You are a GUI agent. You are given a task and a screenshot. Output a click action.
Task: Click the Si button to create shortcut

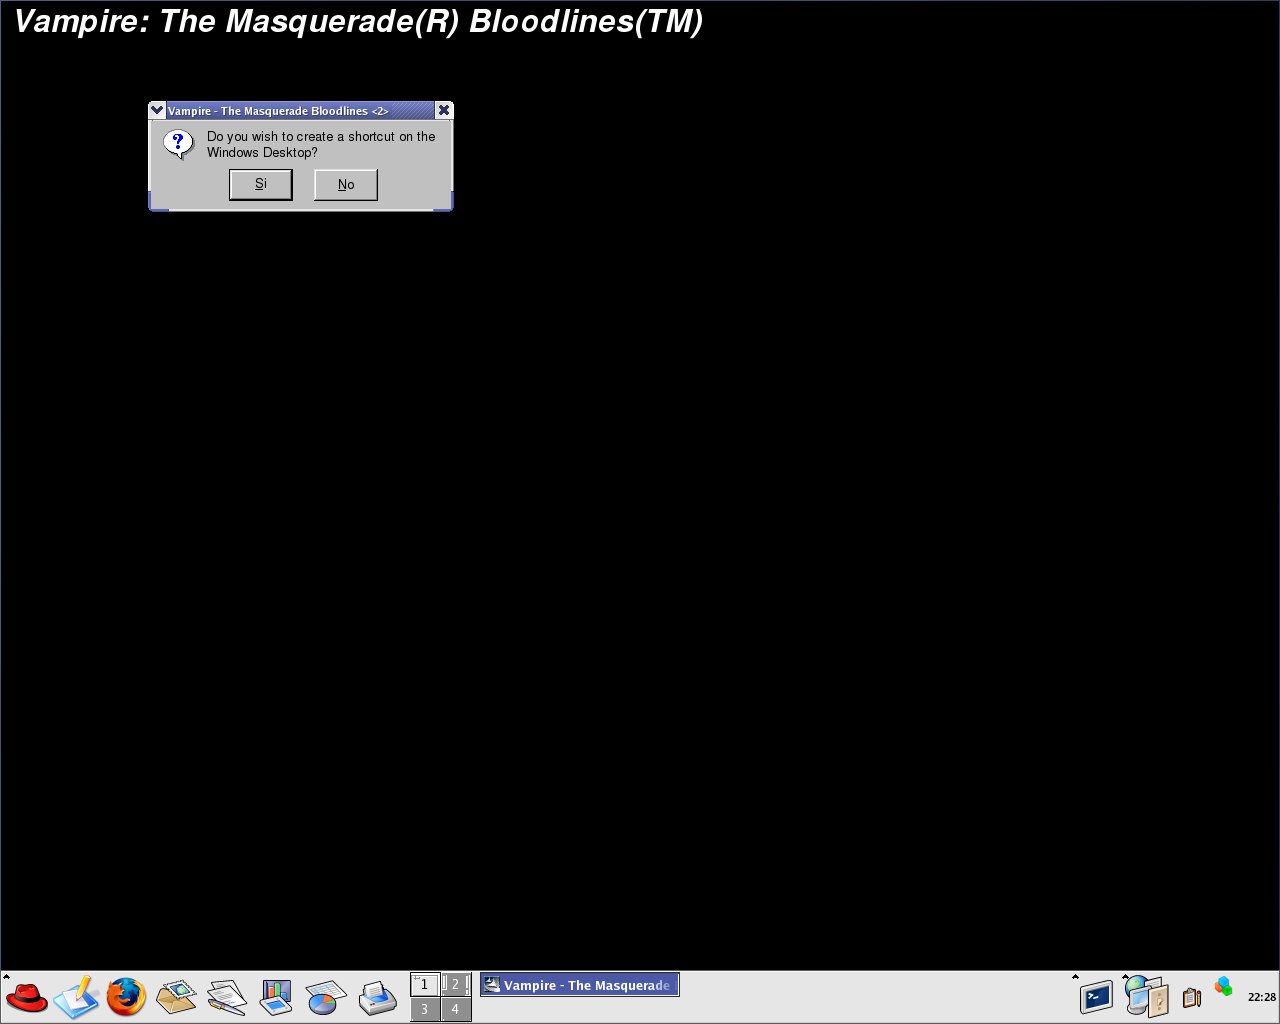(260, 184)
